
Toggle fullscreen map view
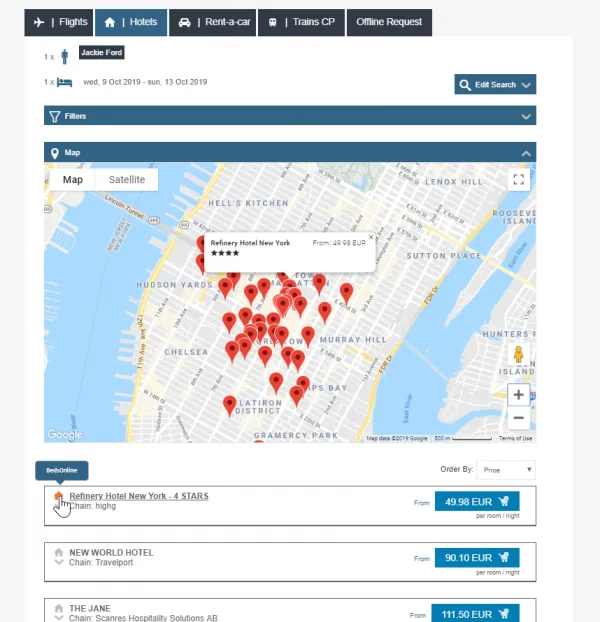[x=519, y=179]
